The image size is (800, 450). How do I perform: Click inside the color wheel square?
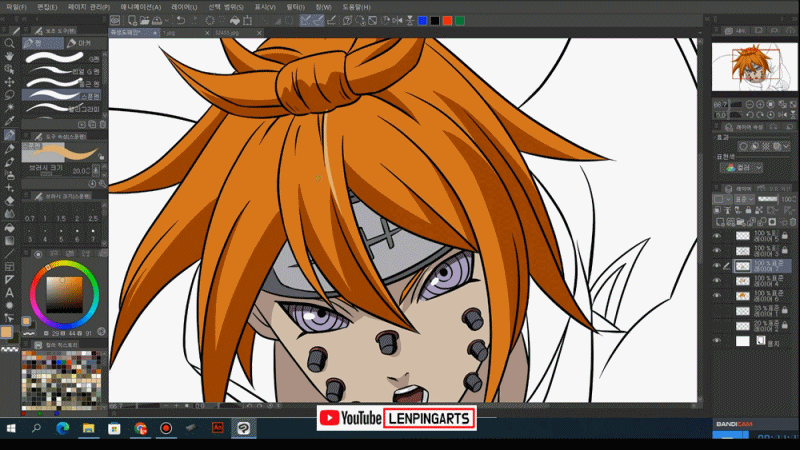[x=64, y=294]
